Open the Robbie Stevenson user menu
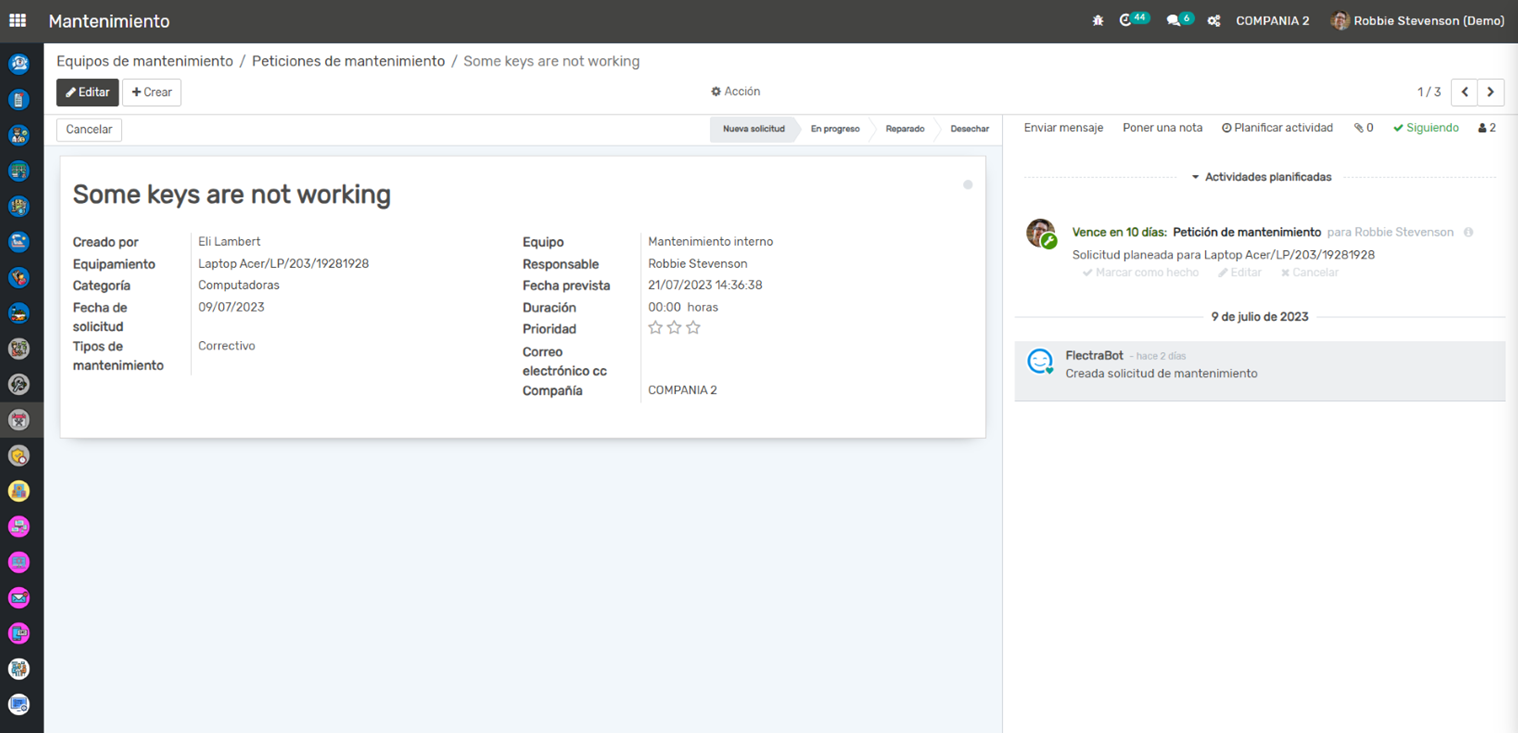Screen dimensions: 1518x733 click(x=1418, y=21)
